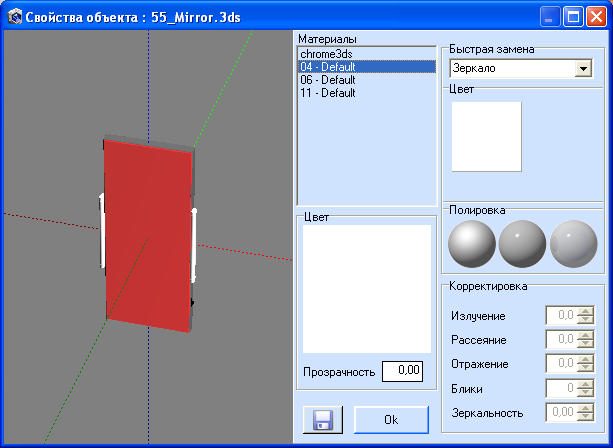Click the Блики value field
Image resolution: width=613 pixels, height=448 pixels.
pos(561,388)
